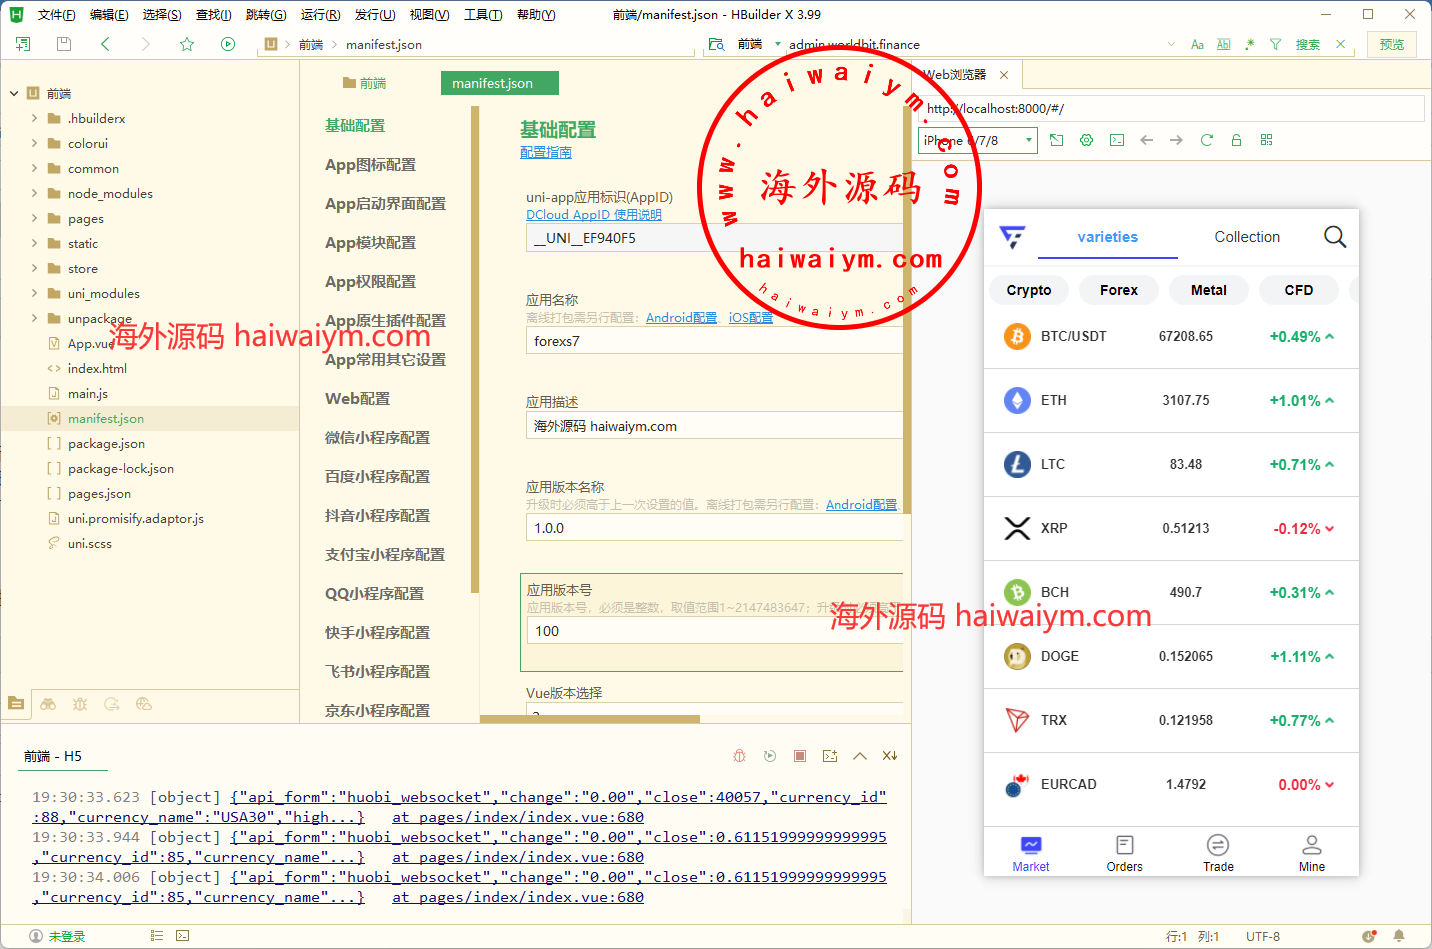Open the 运行(R) menu
This screenshot has width=1432, height=949.
tap(320, 14)
